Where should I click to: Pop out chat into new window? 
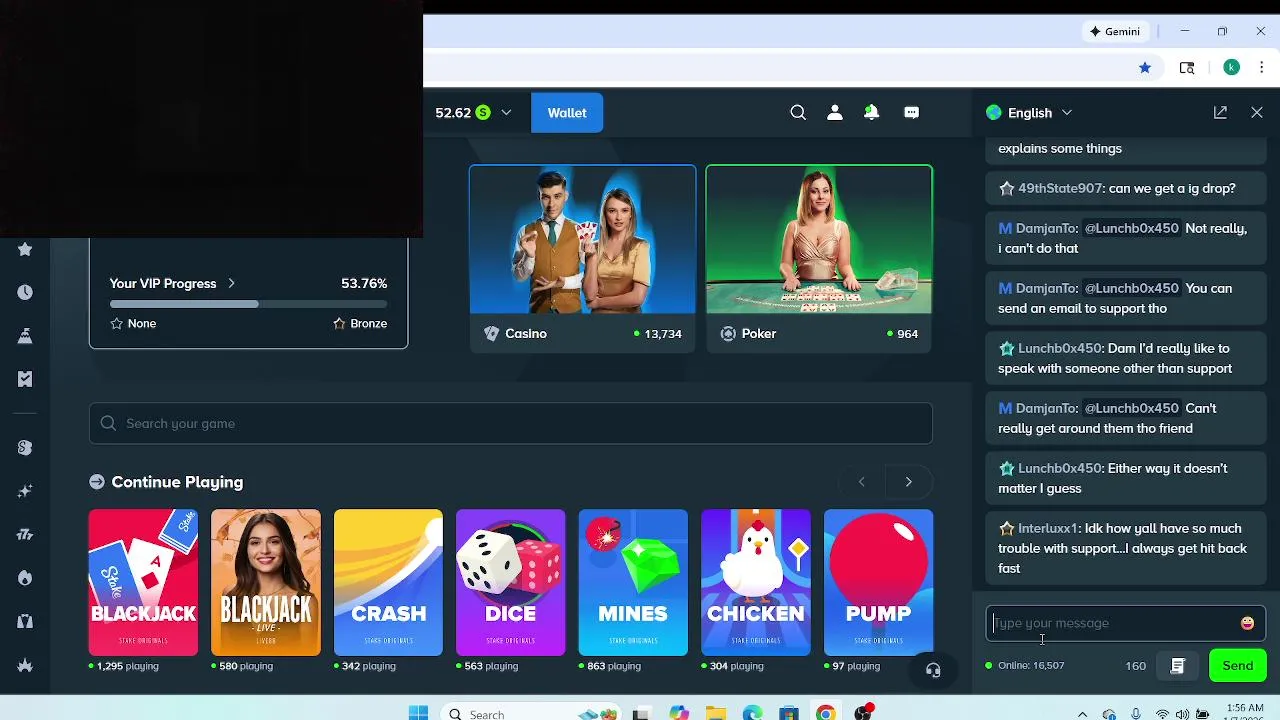[1220, 113]
